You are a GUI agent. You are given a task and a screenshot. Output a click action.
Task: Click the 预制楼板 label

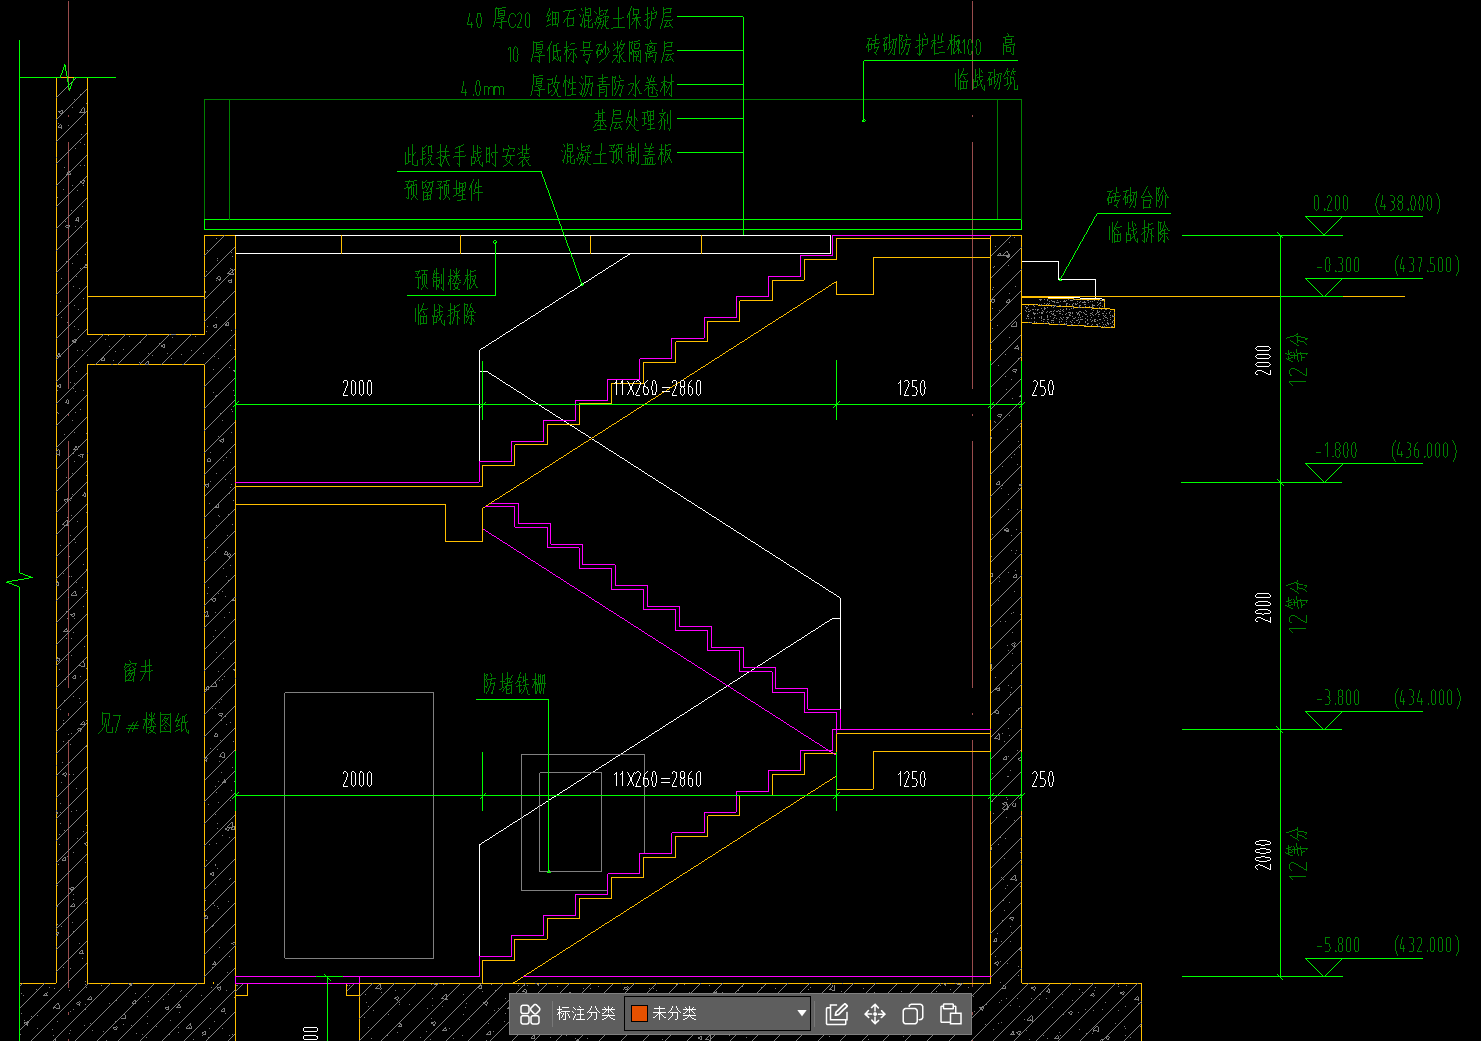447,279
